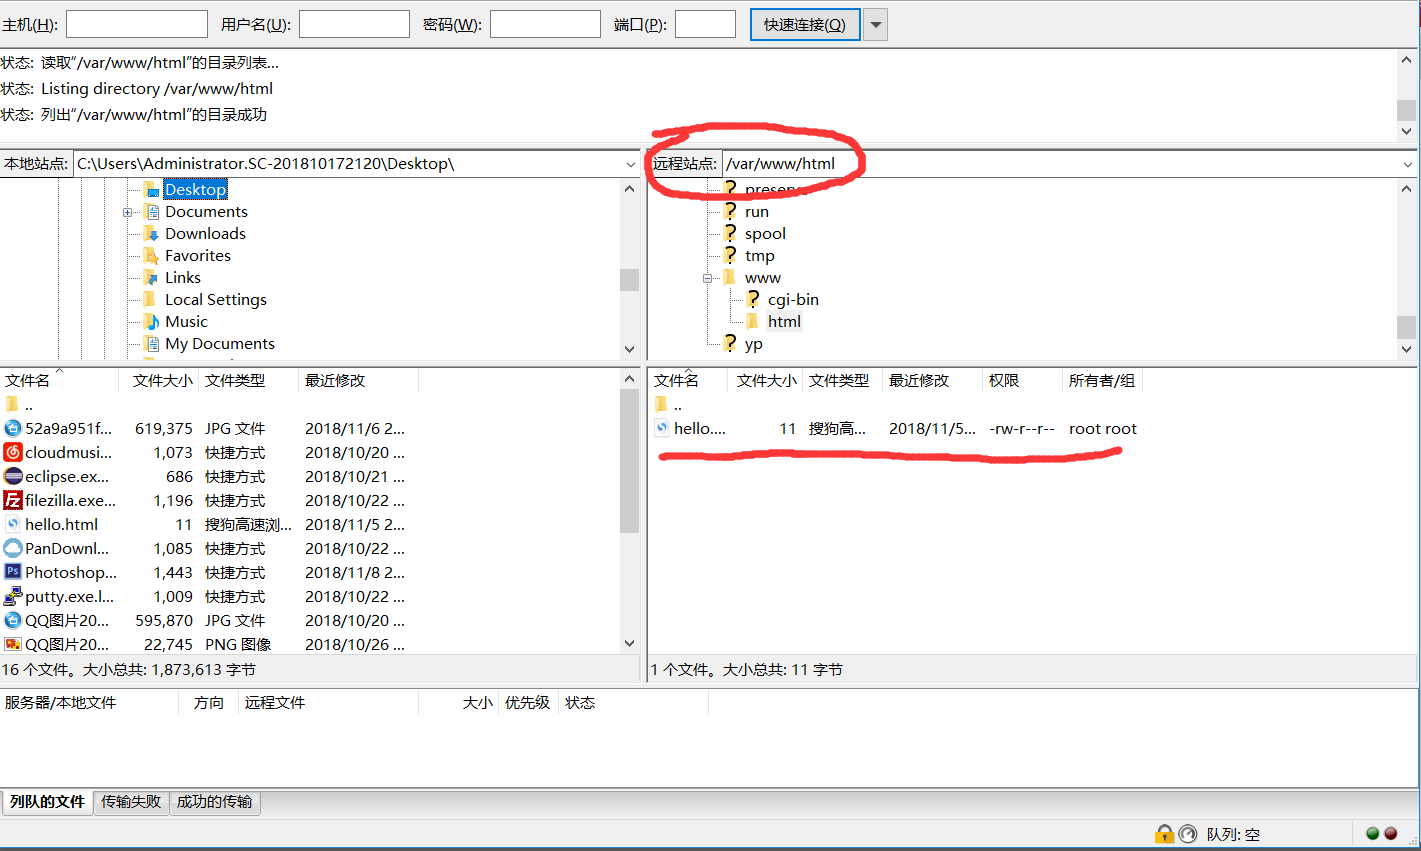Select the filezilla.exe shortcut icon
This screenshot has width=1421, height=851.
pos(13,500)
